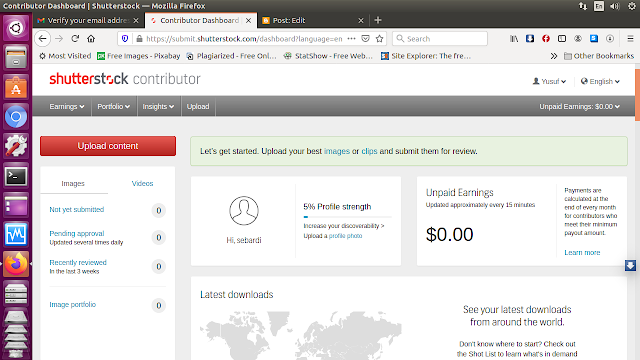Switch to the Videos tab

point(142,184)
